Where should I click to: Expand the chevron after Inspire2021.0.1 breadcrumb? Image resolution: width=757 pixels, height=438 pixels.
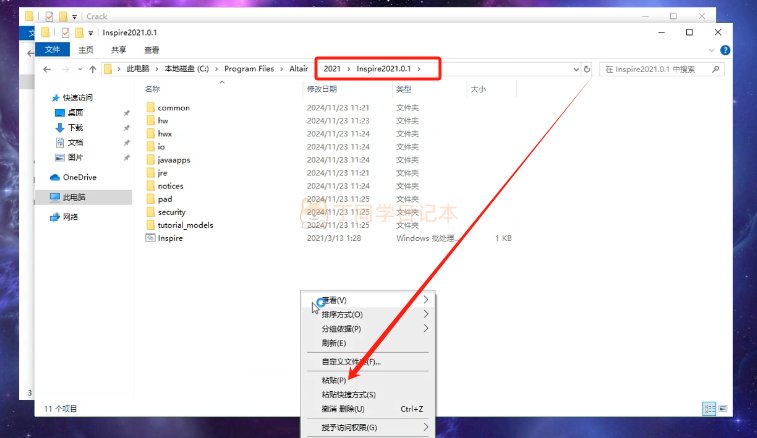(x=419, y=69)
